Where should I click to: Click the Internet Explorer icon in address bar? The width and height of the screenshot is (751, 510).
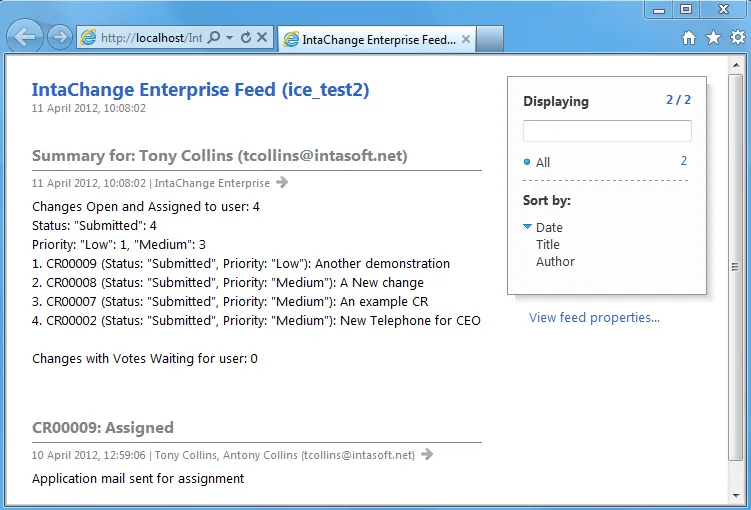point(88,37)
